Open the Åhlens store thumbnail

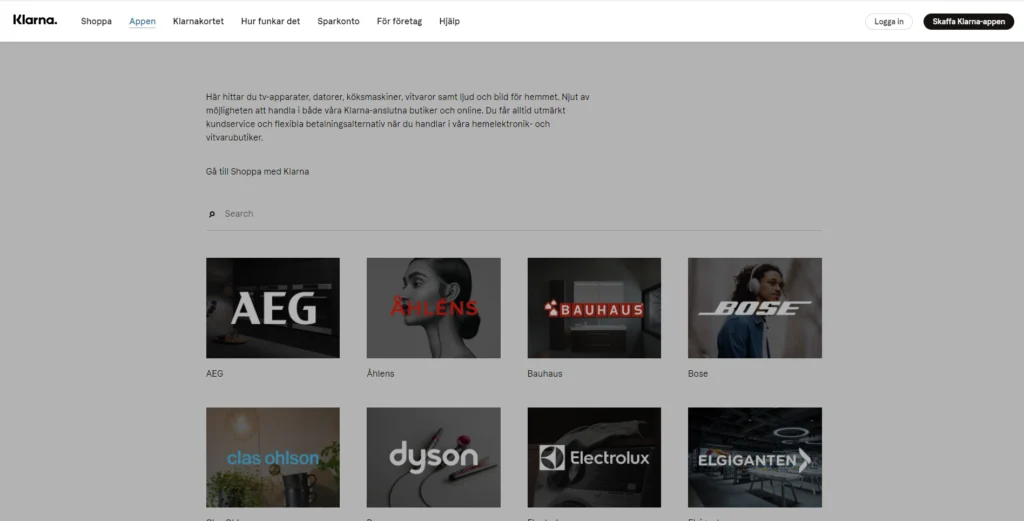pyautogui.click(x=434, y=308)
